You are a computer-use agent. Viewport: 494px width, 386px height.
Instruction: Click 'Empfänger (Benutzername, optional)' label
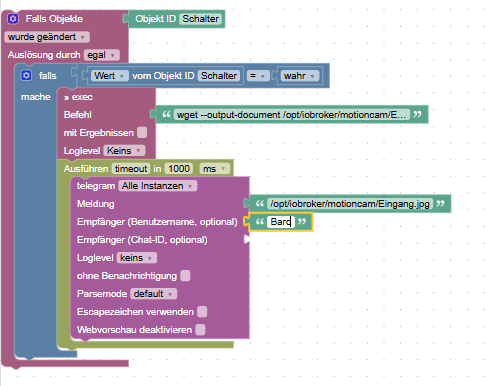[157, 222]
